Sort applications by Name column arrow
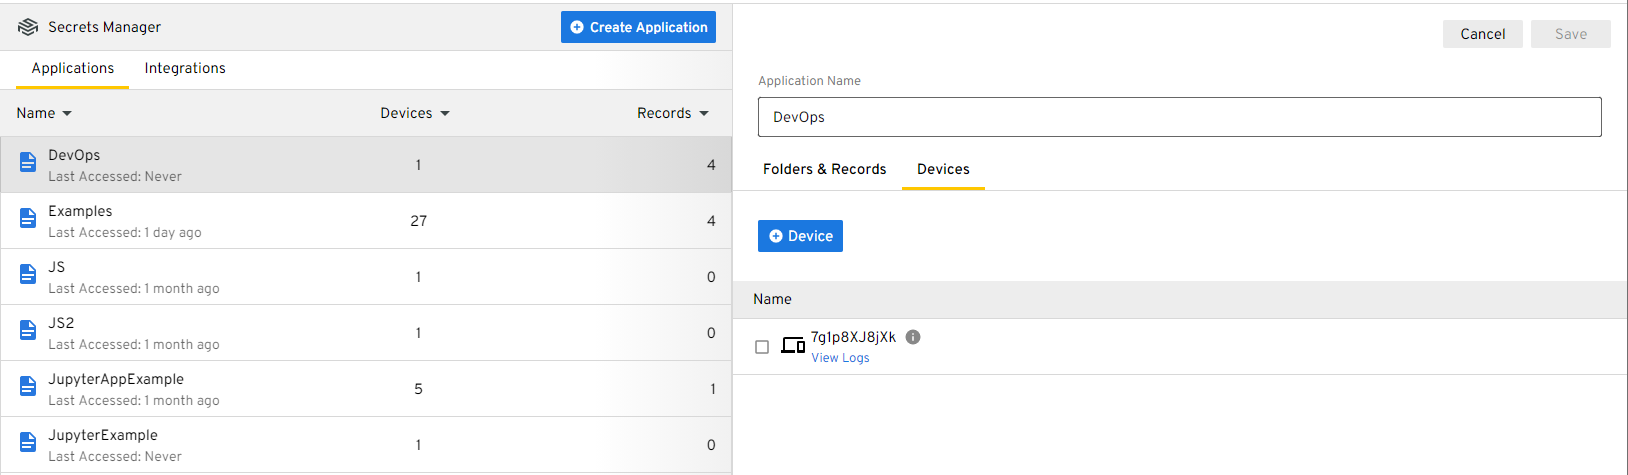 pos(67,114)
